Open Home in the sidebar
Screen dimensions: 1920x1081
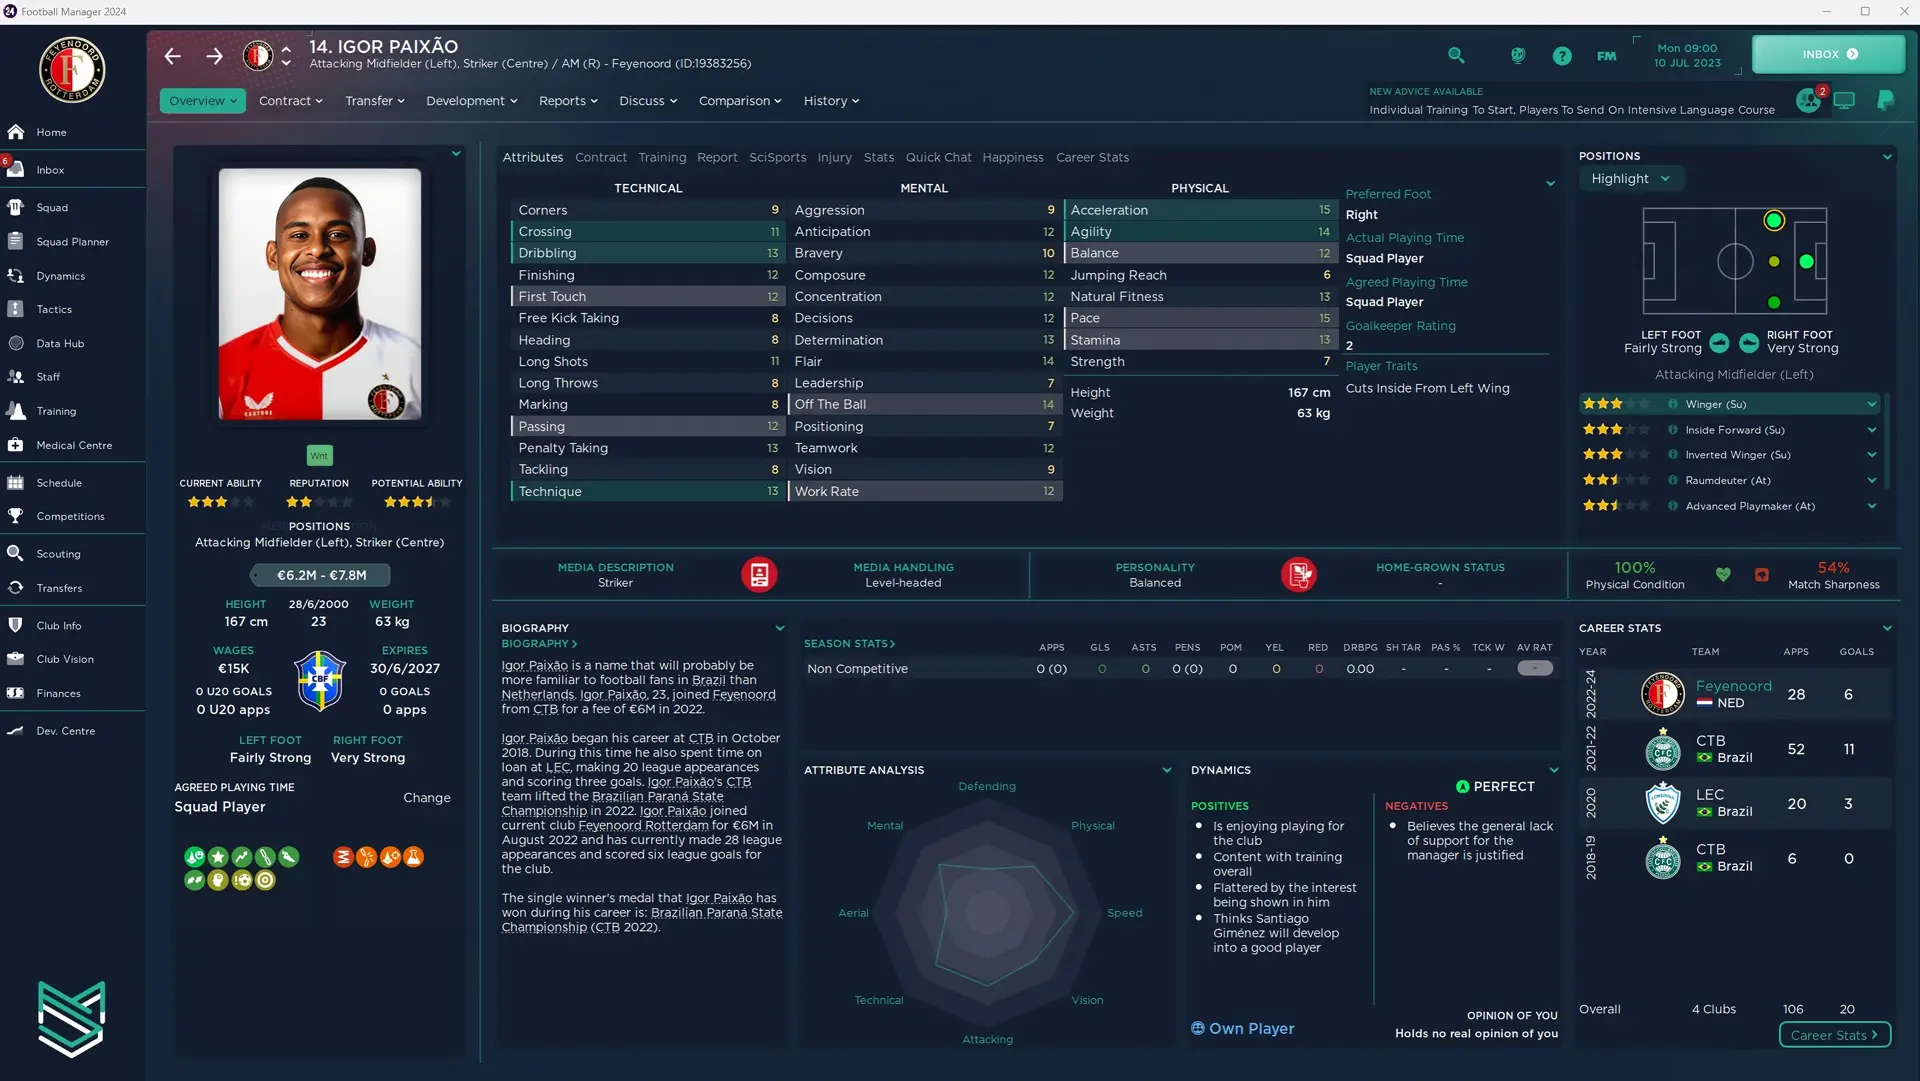click(72, 132)
